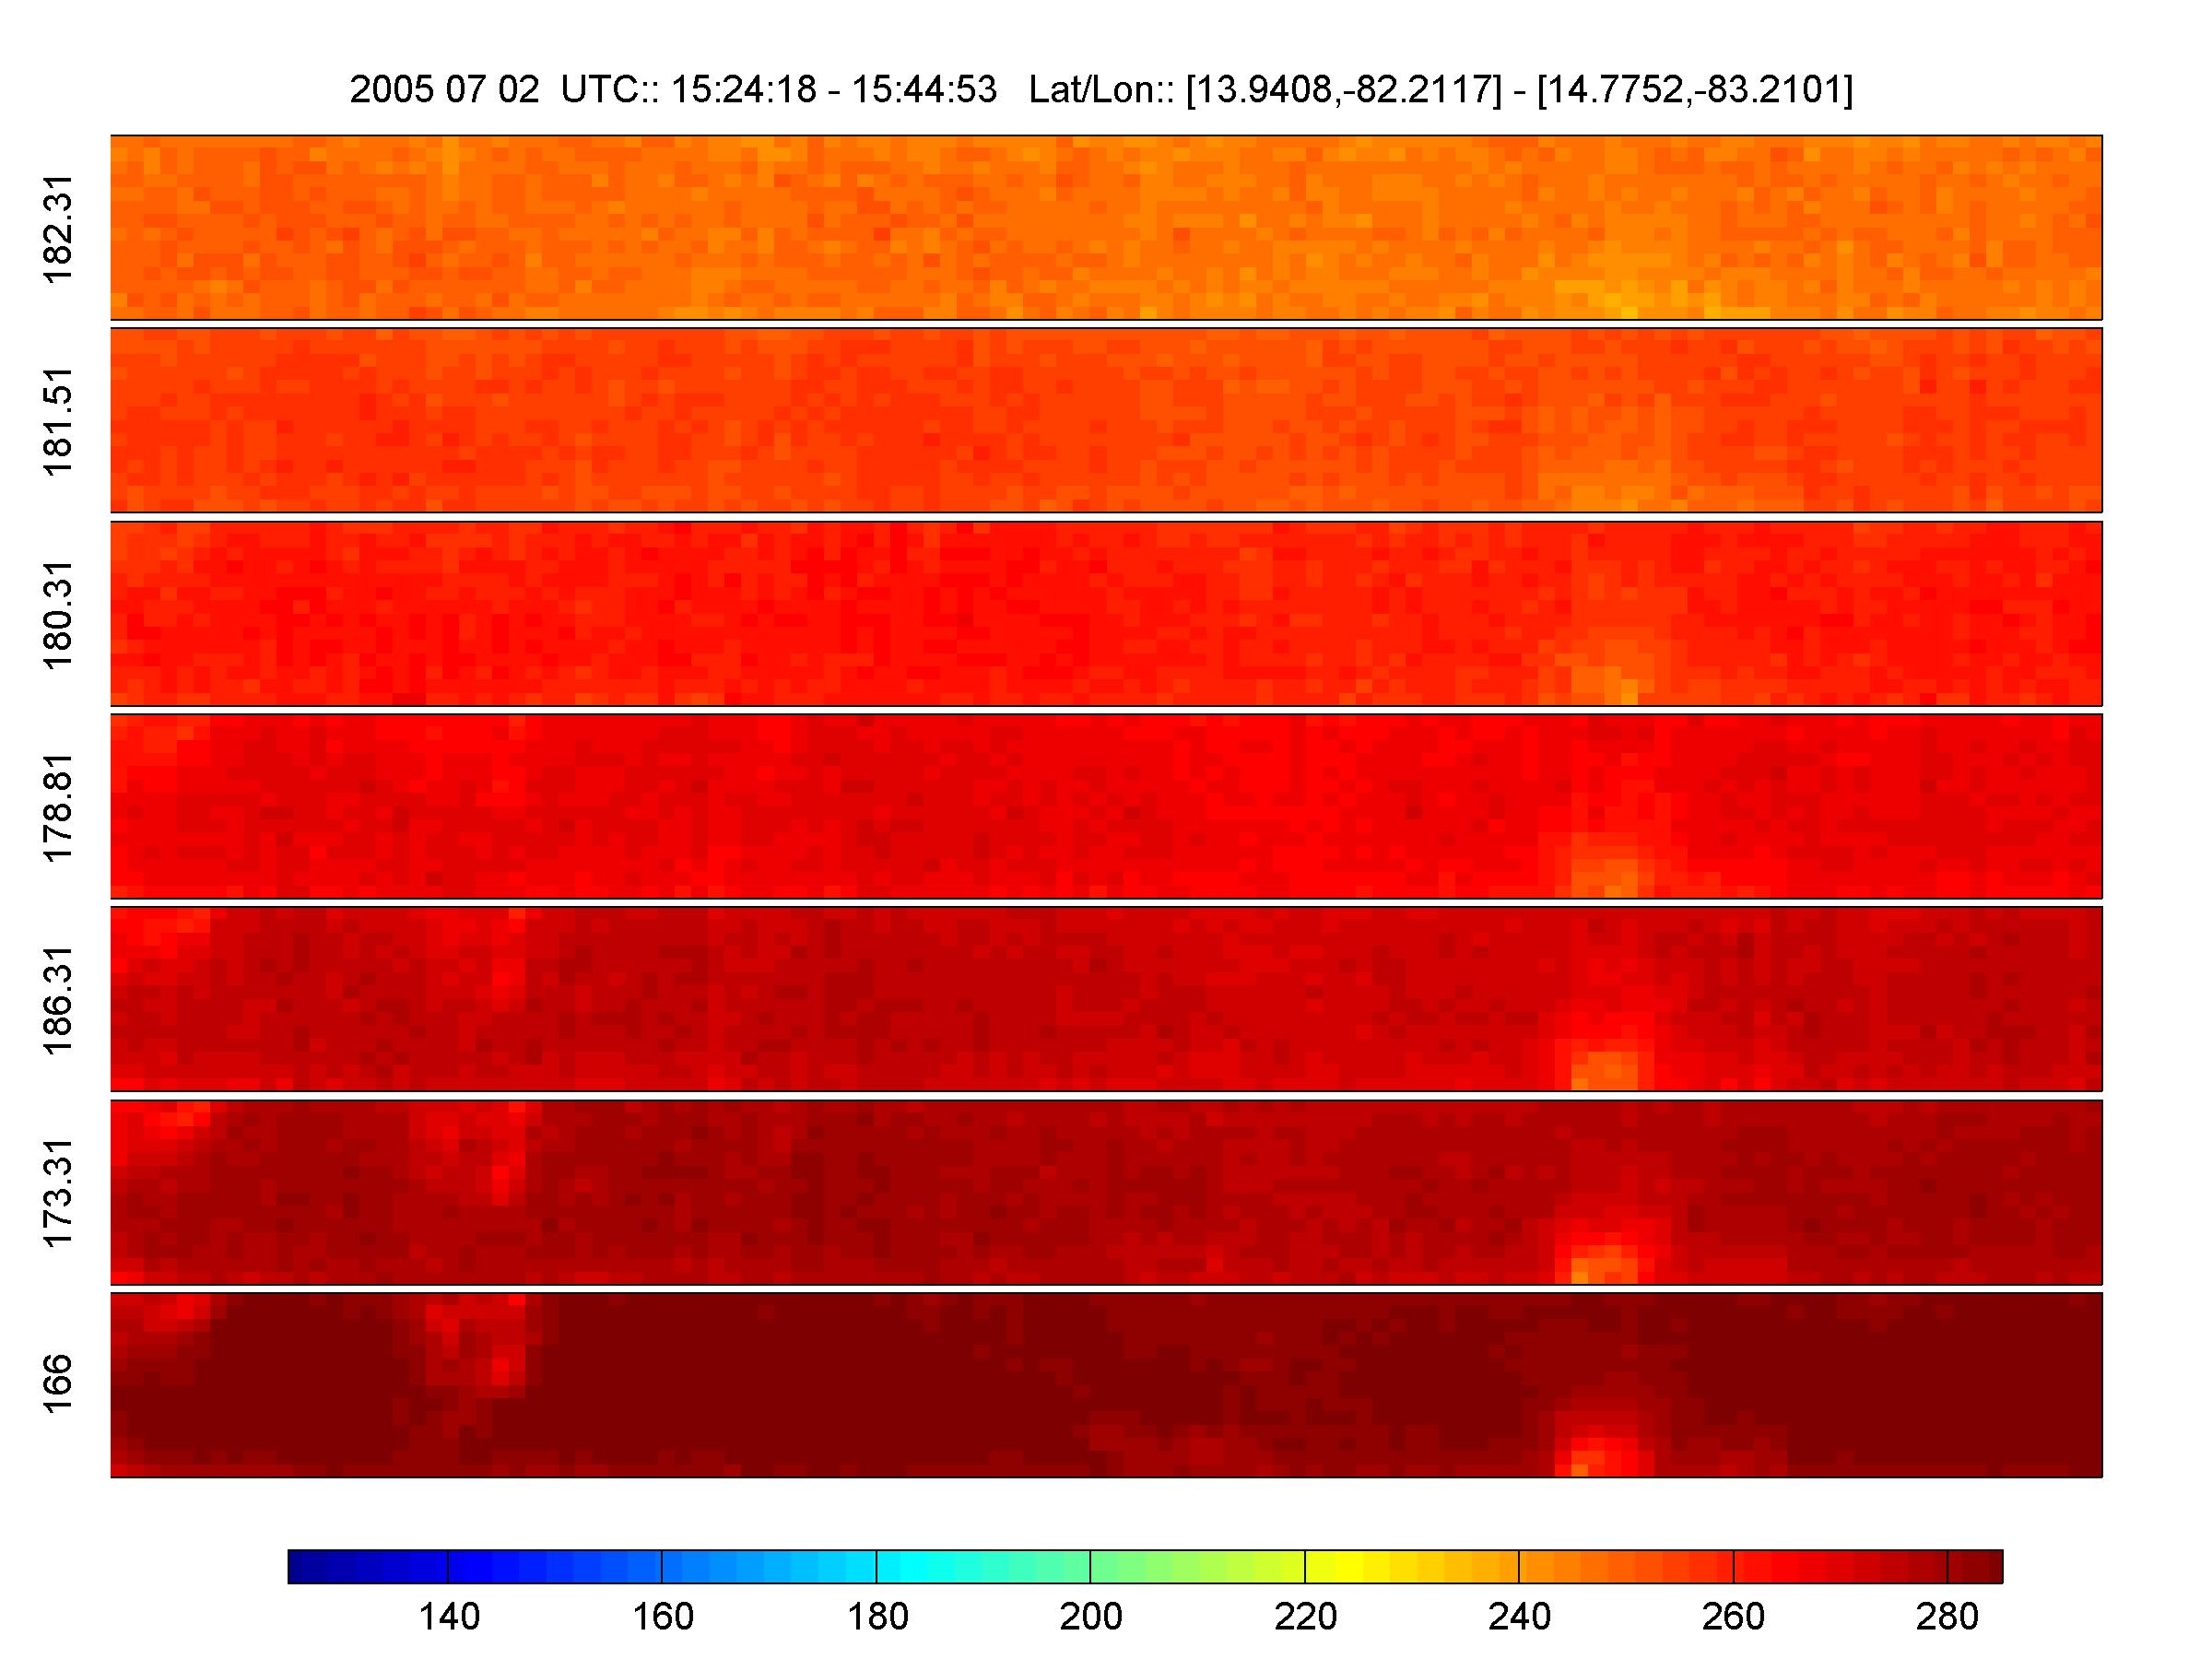
Task: Click the 178.81 heatmap strip
Action: click(1105, 806)
